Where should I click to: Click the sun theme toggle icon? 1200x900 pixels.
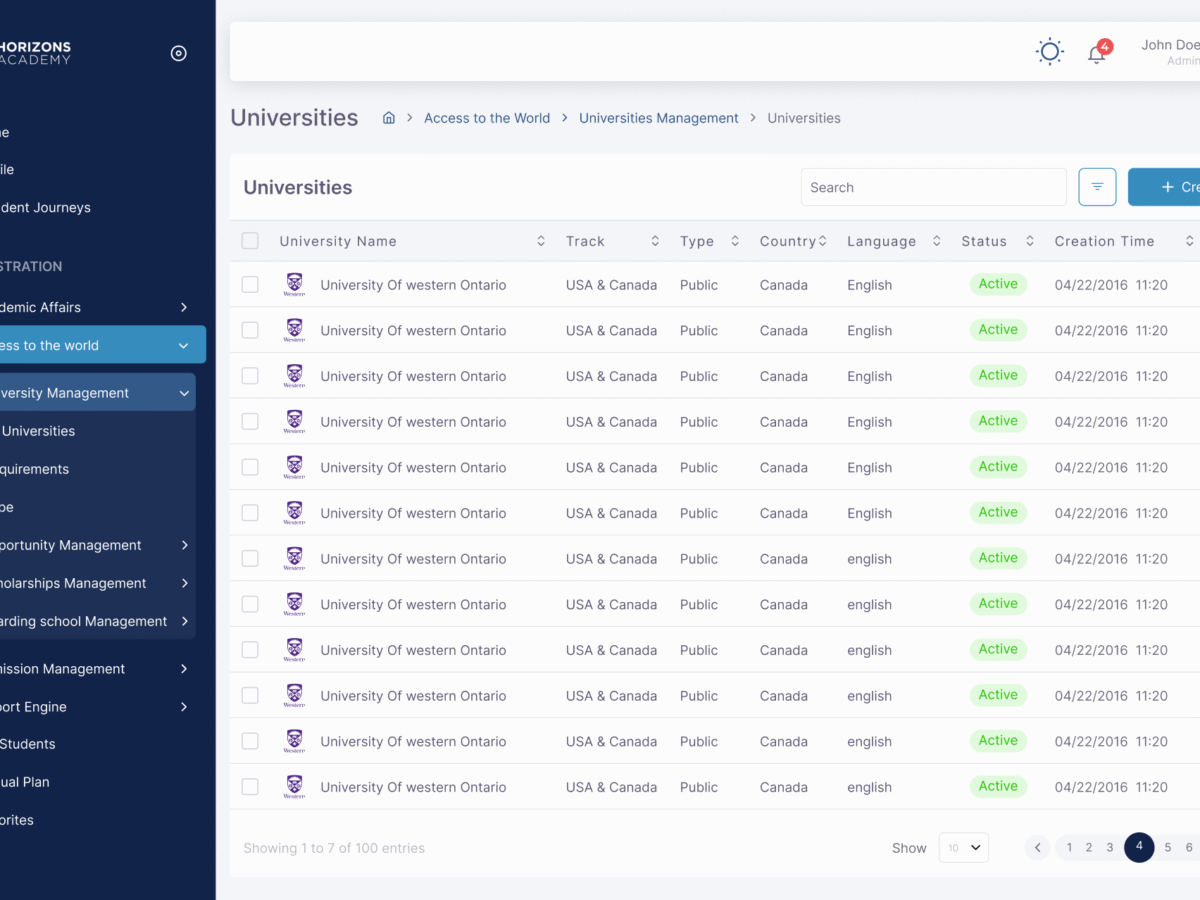(1049, 52)
